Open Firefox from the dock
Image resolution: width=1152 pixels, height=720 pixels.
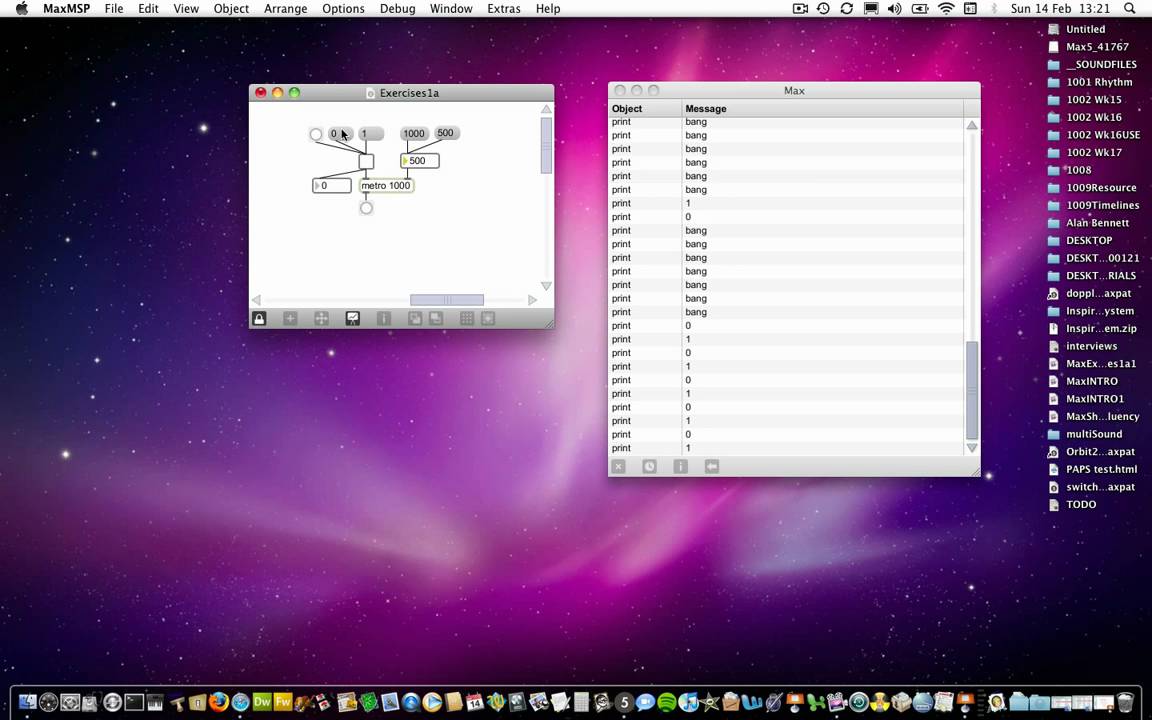click(219, 702)
